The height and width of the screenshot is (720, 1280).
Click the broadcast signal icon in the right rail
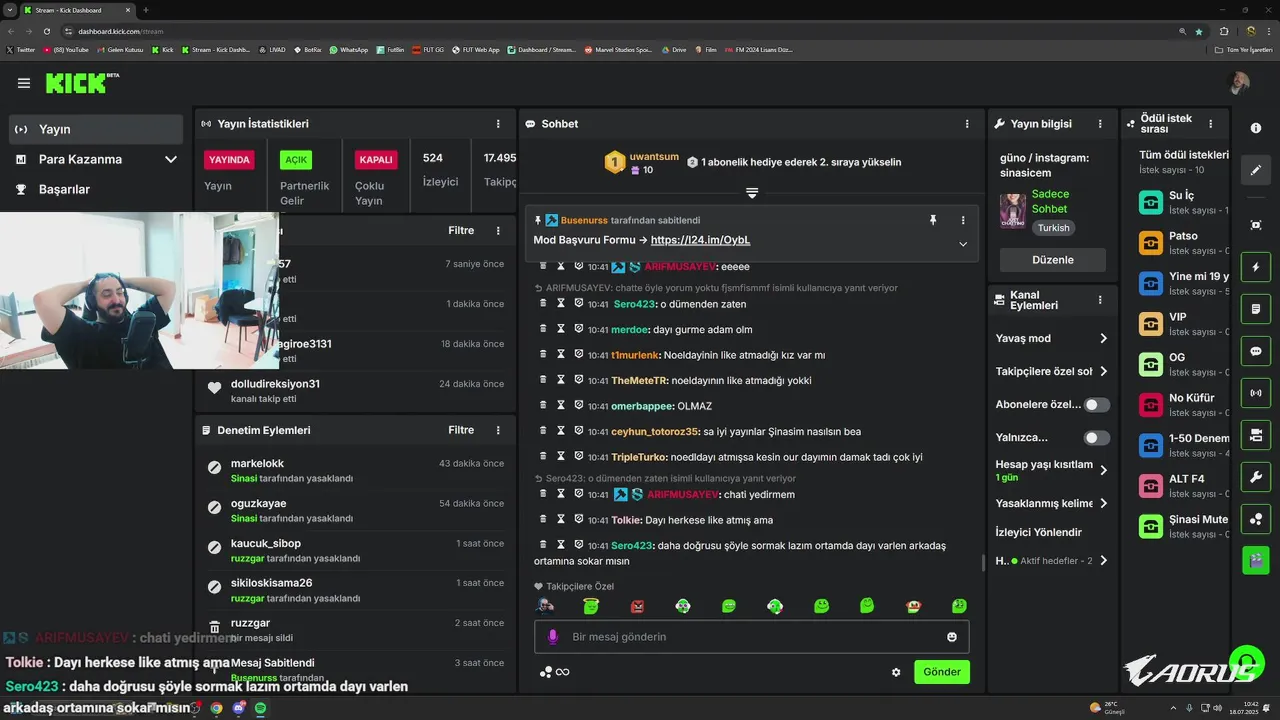point(1256,393)
